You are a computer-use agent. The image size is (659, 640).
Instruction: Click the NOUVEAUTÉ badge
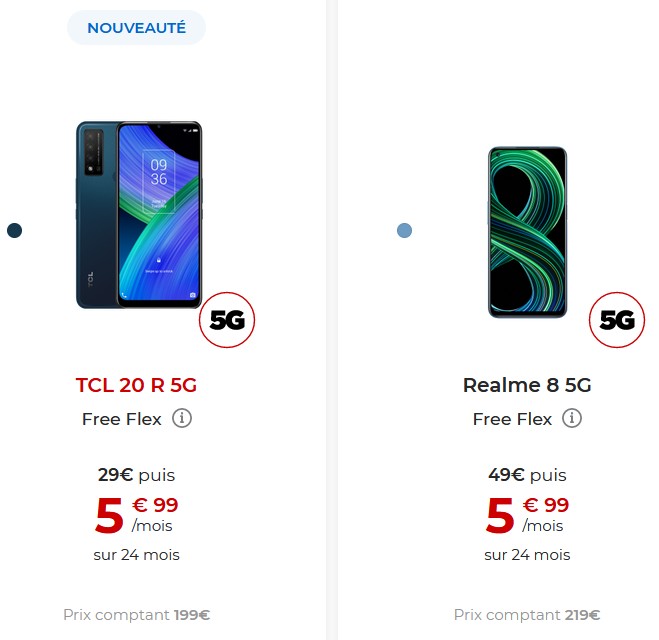click(136, 28)
